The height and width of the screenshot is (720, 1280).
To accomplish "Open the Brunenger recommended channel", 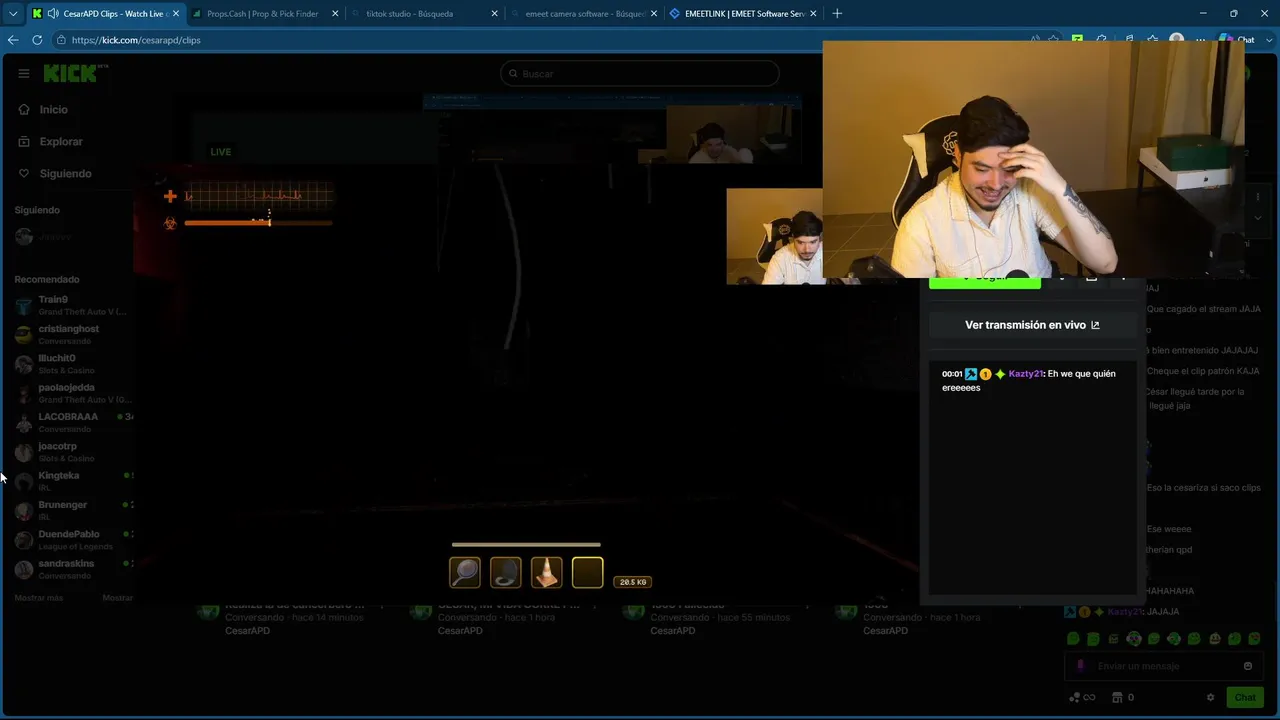I will click(x=74, y=510).
